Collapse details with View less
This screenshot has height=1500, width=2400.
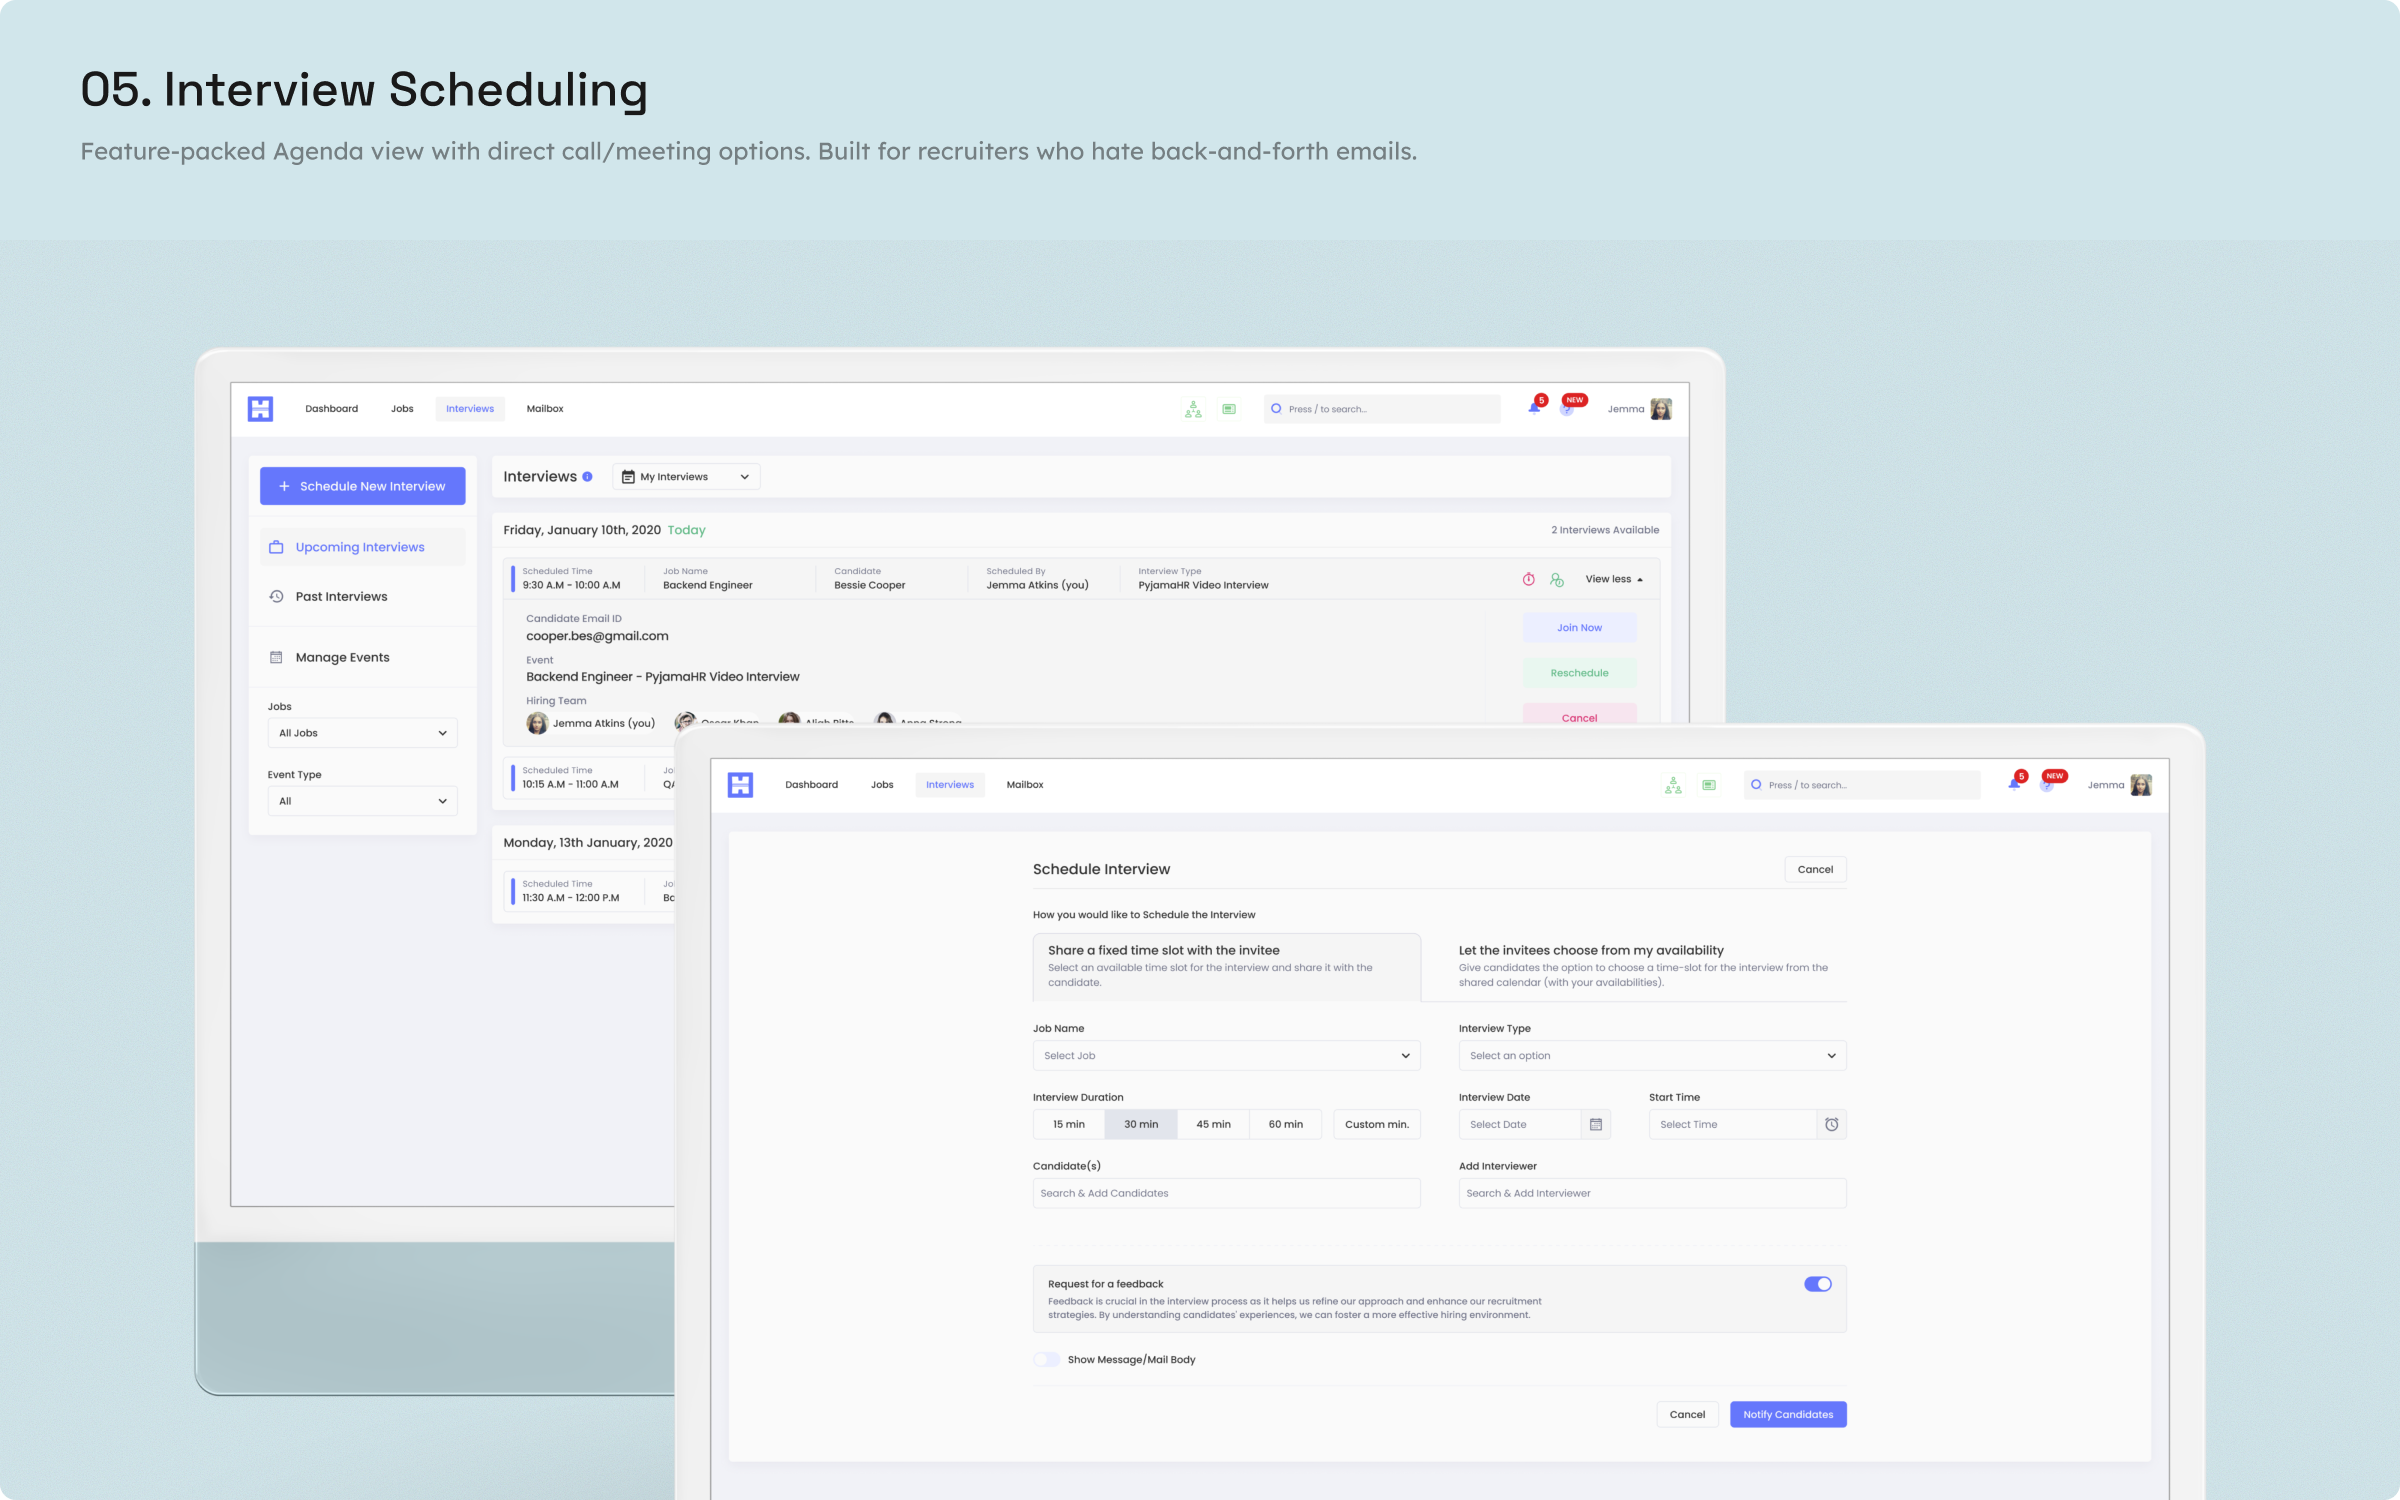(x=1613, y=579)
